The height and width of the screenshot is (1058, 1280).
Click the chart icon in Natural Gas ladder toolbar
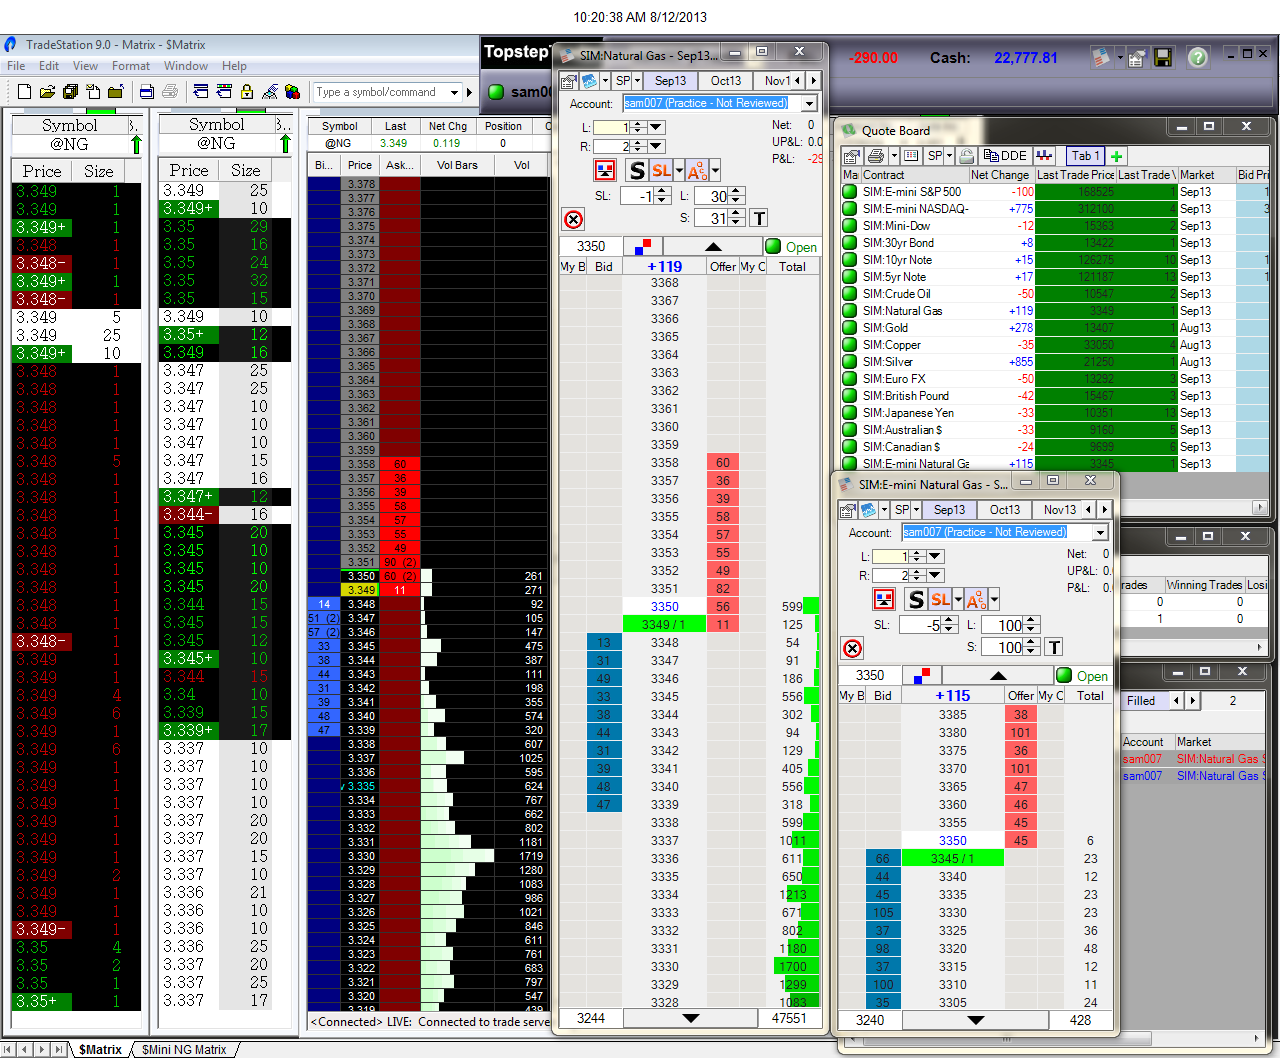tap(589, 81)
